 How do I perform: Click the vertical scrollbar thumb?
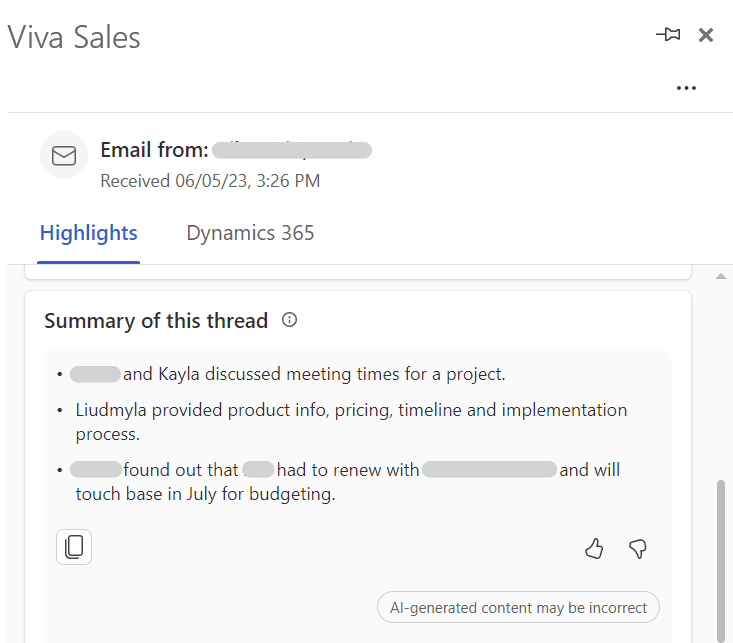pos(721,560)
